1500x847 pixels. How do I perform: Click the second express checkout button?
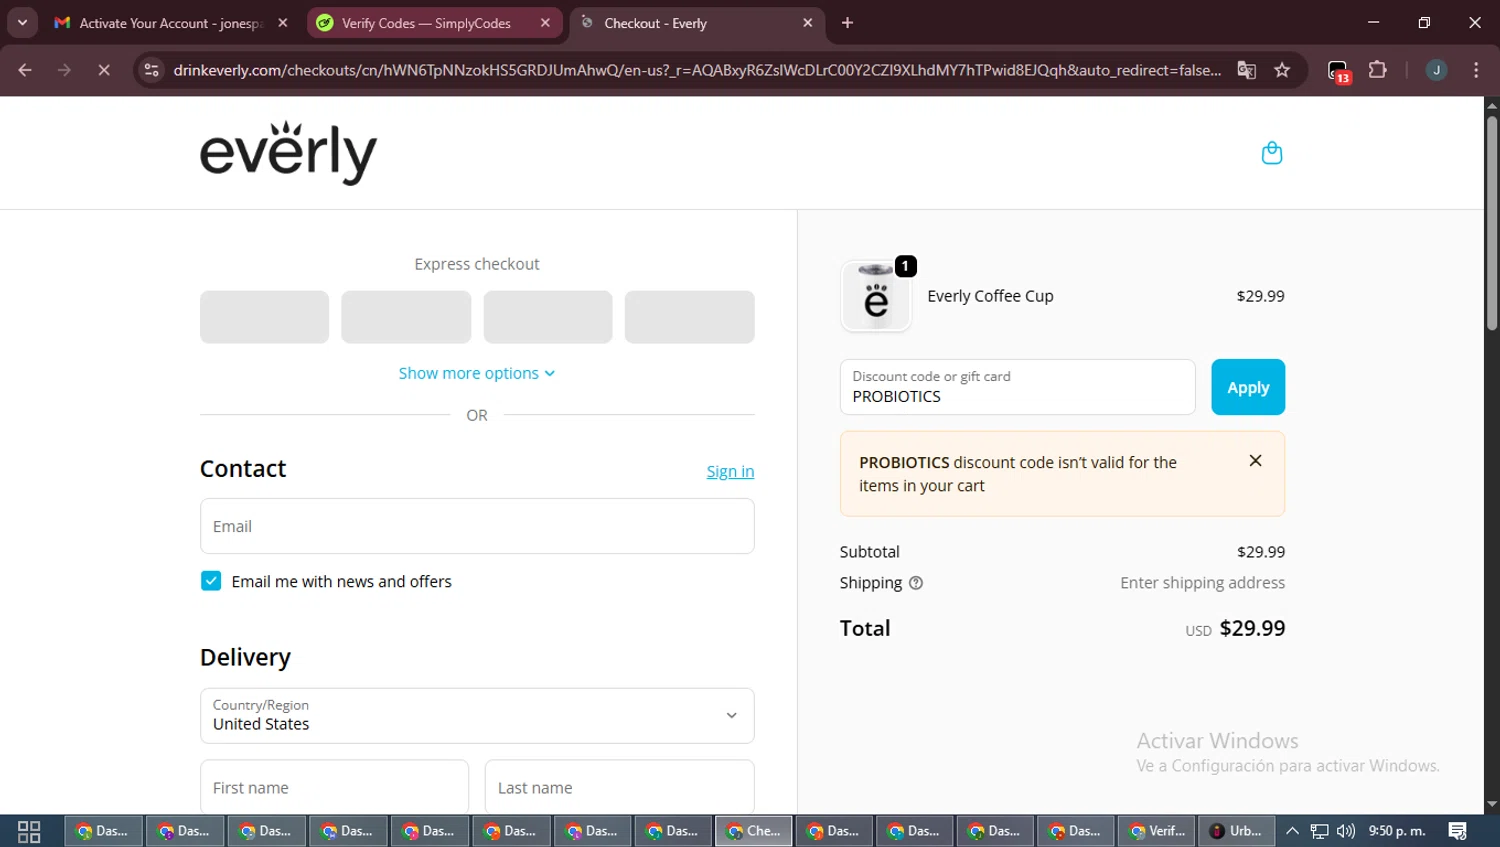[406, 317]
